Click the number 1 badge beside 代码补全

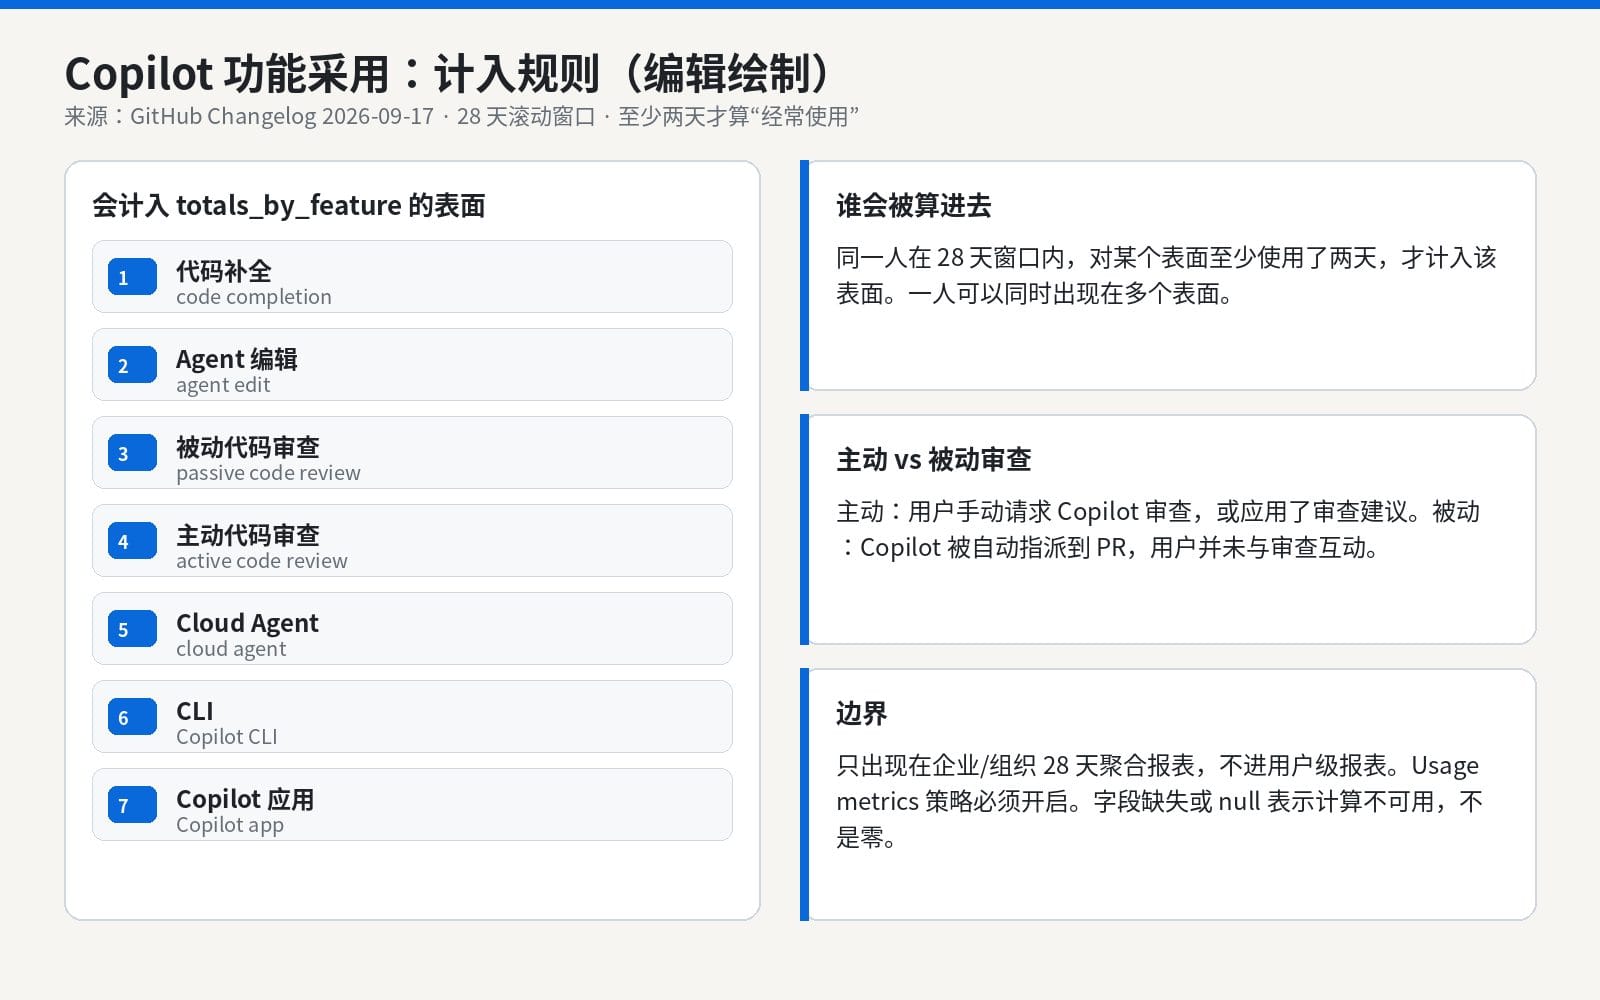(132, 277)
